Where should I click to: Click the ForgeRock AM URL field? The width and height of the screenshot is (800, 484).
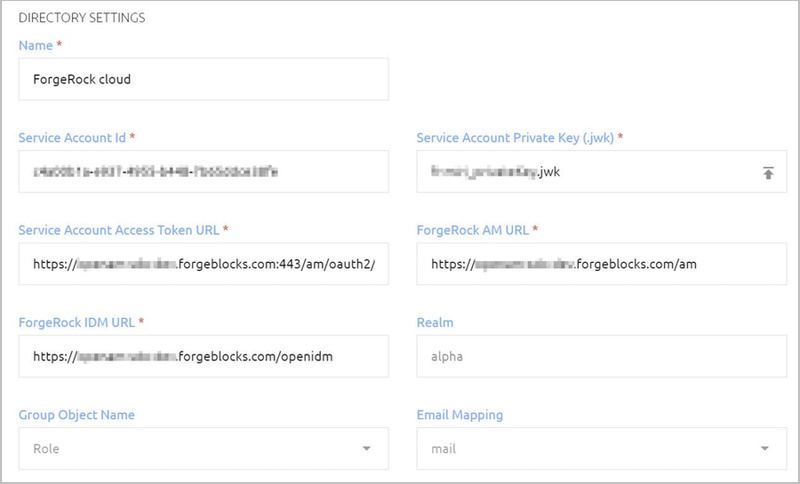602,264
